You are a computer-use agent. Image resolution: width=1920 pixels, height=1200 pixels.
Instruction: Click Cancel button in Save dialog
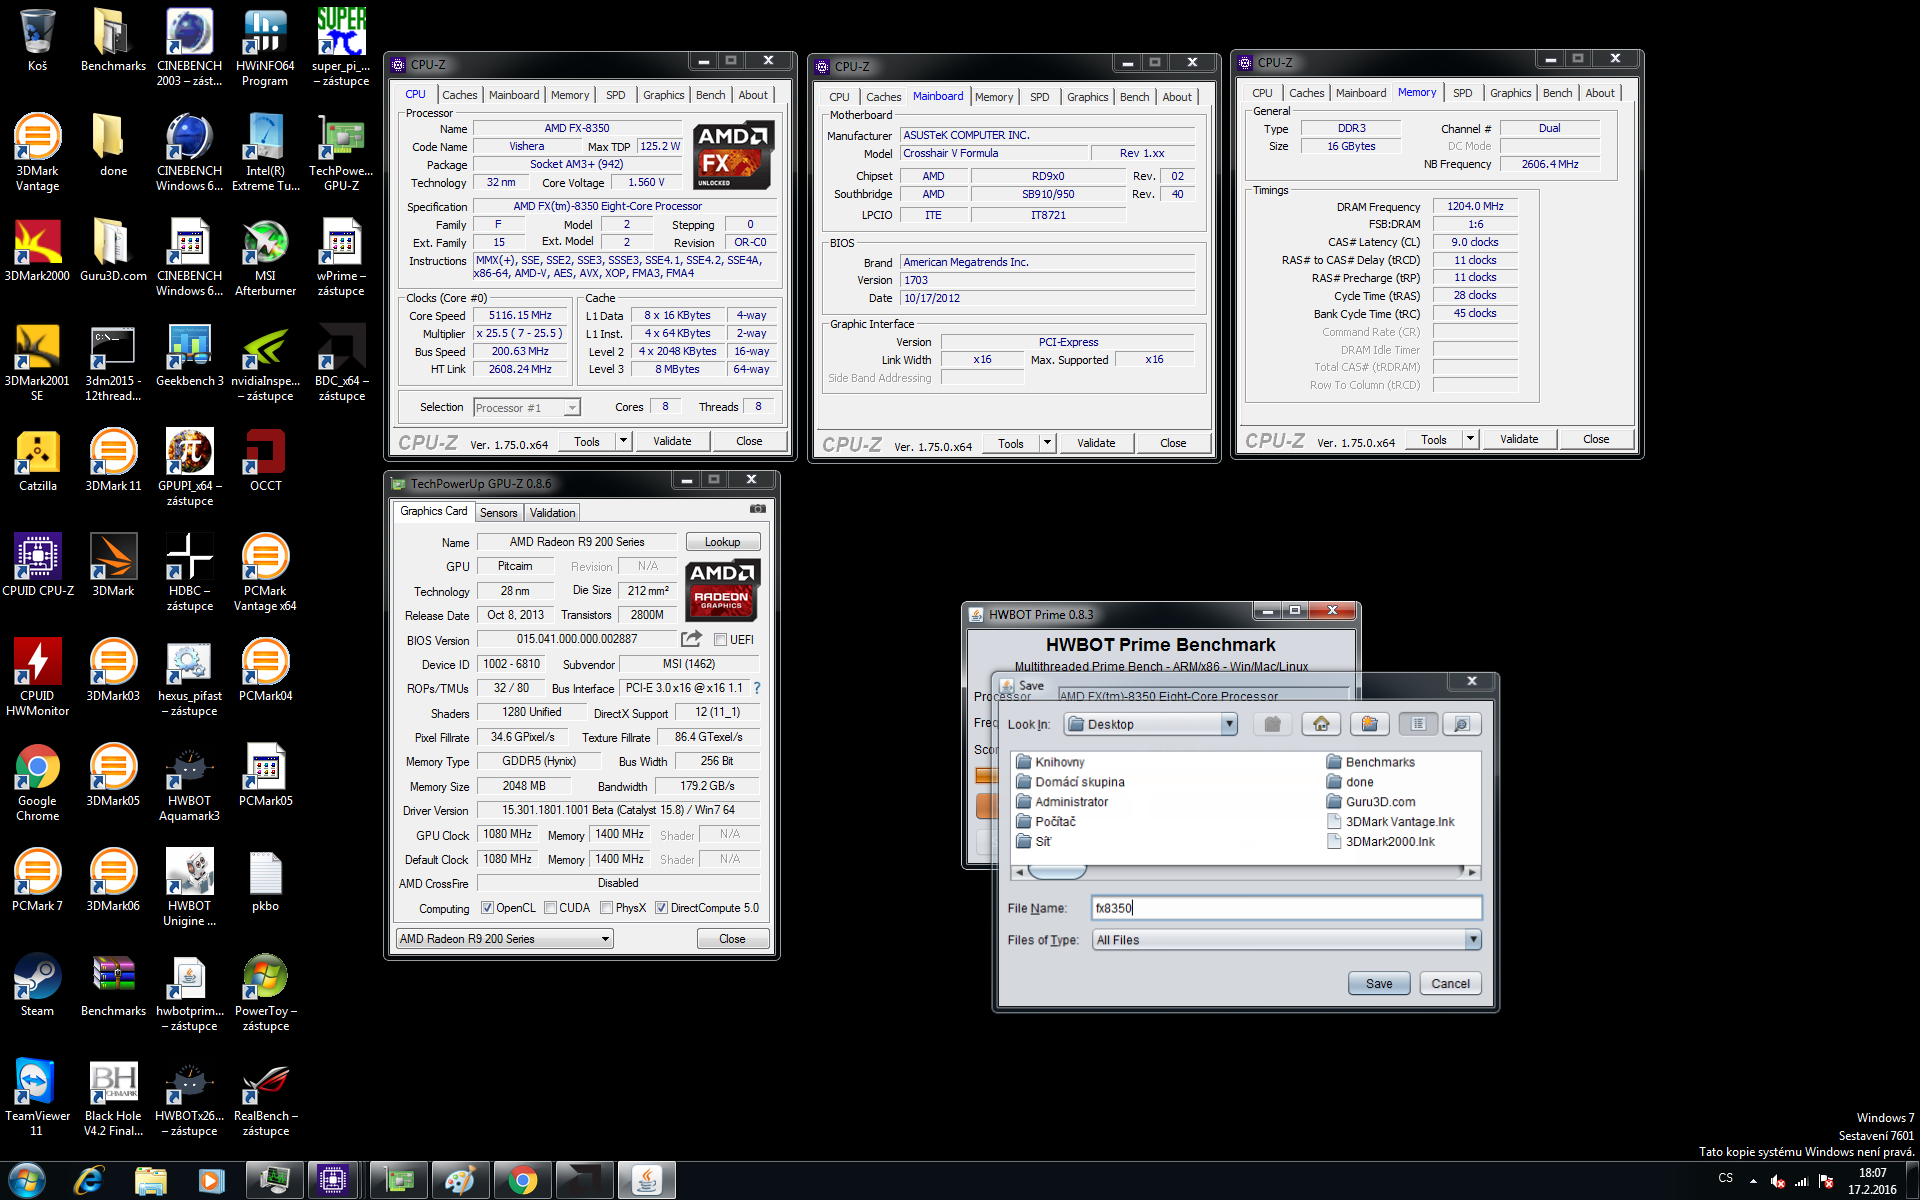point(1450,984)
